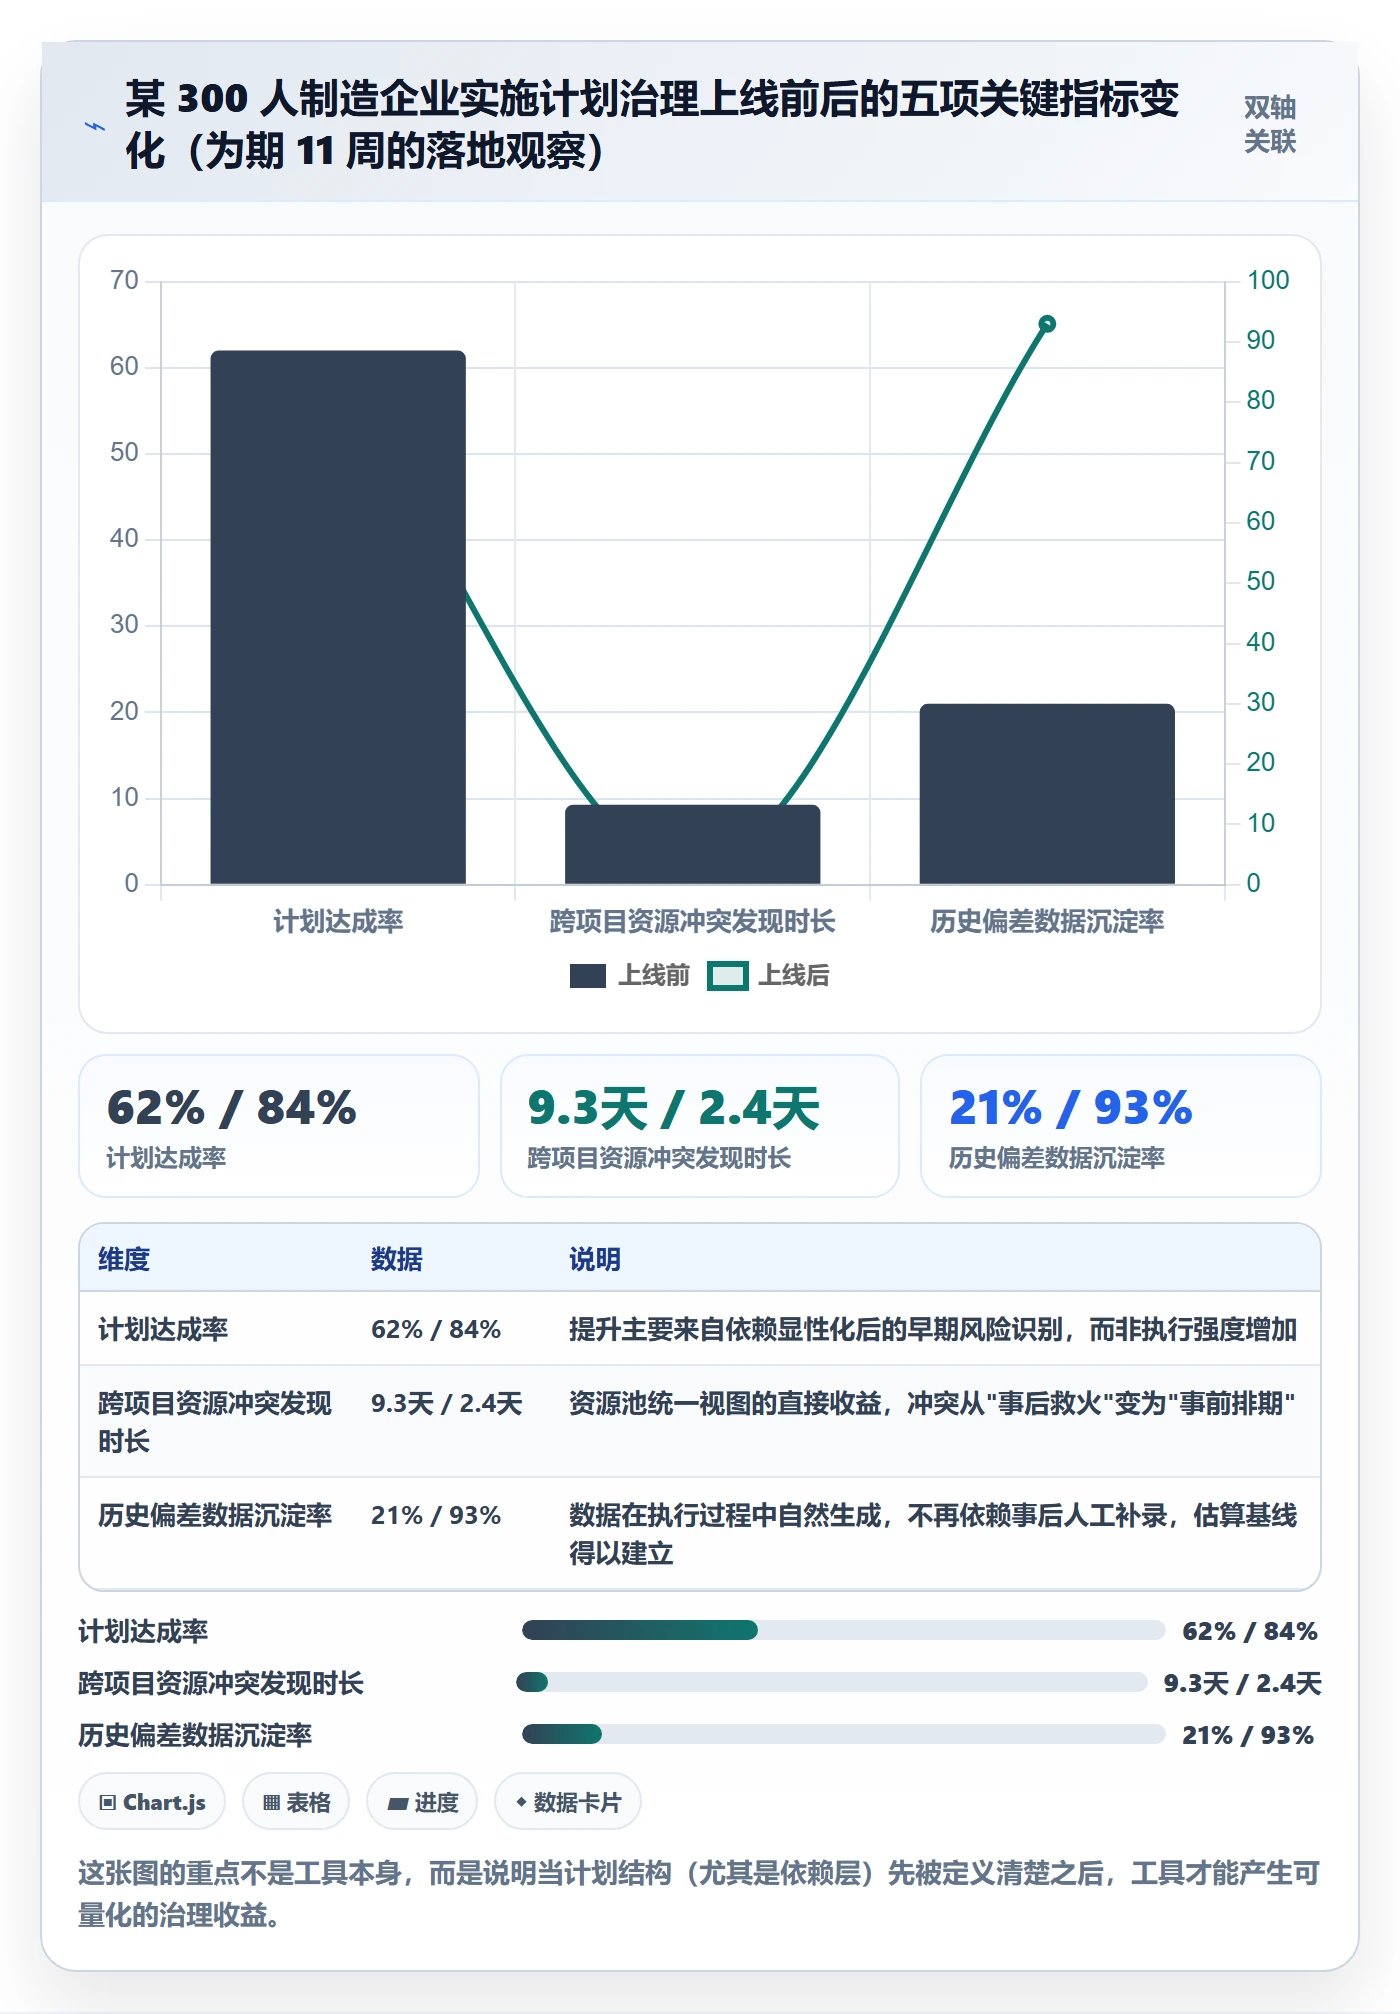This screenshot has height=2014, width=1400.
Task: Click the 历史偏差数据沉淀率 x-axis label
Action: coord(1047,921)
